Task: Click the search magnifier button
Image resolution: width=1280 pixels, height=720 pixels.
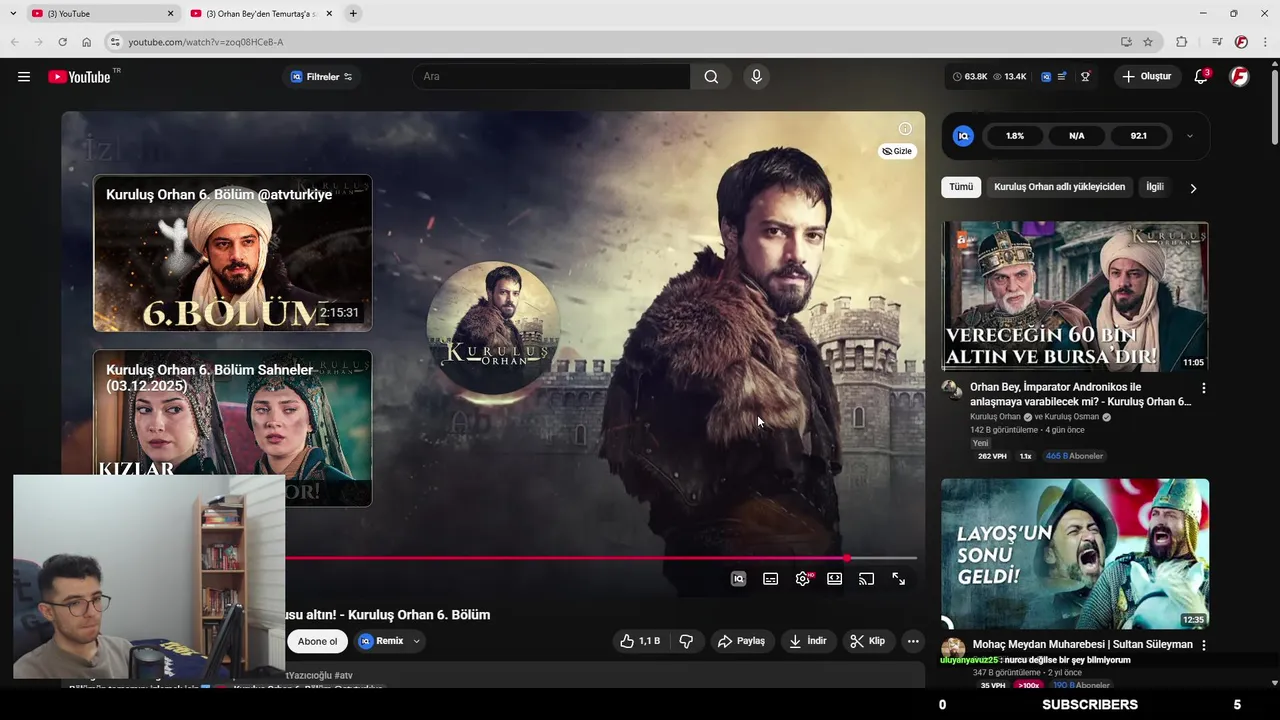Action: [711, 77]
